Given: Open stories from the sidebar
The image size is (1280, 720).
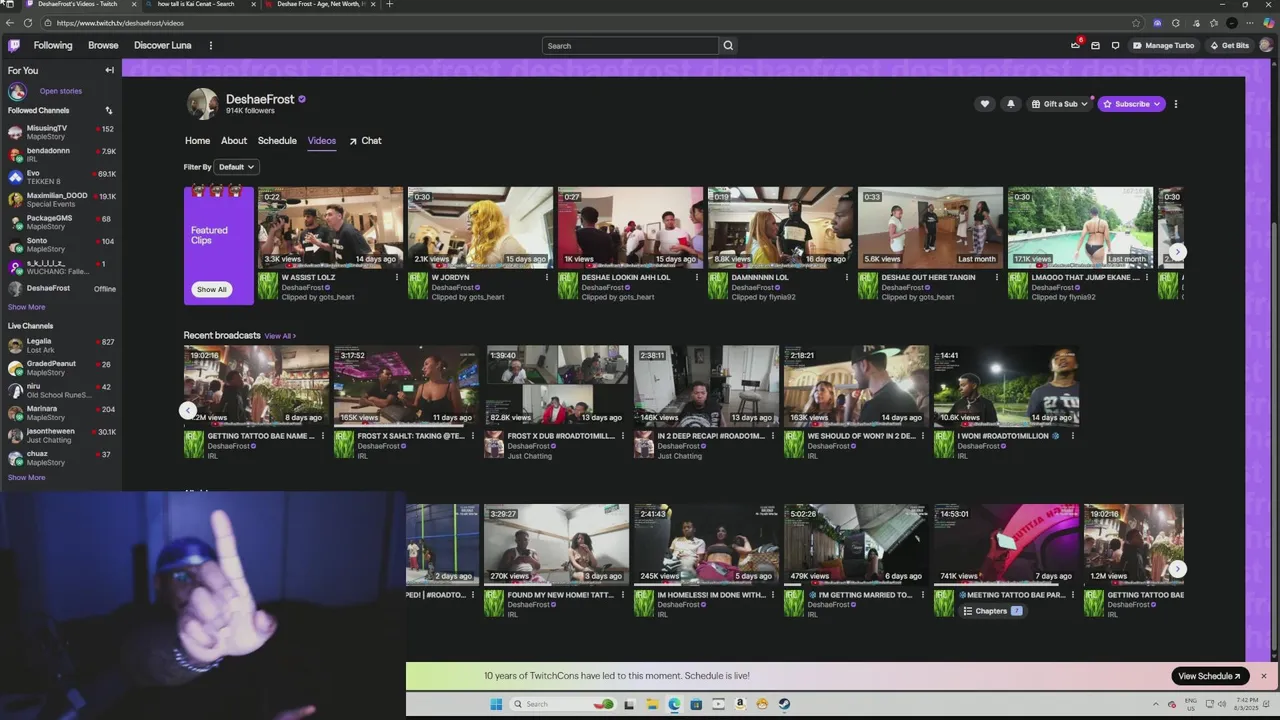Looking at the screenshot, I should coord(61,91).
